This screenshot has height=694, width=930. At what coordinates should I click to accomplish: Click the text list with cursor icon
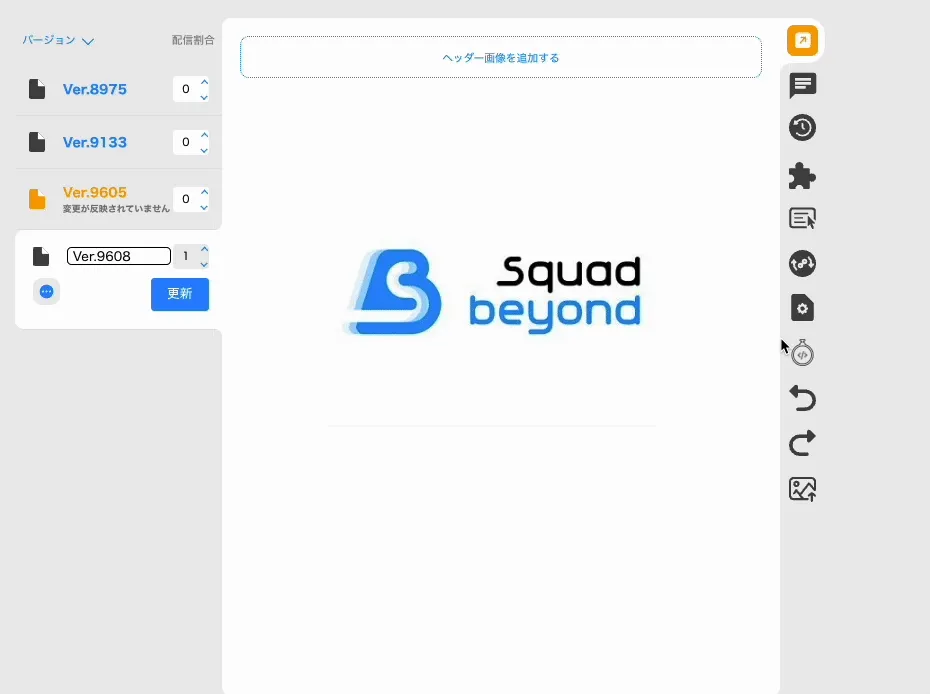(x=802, y=218)
